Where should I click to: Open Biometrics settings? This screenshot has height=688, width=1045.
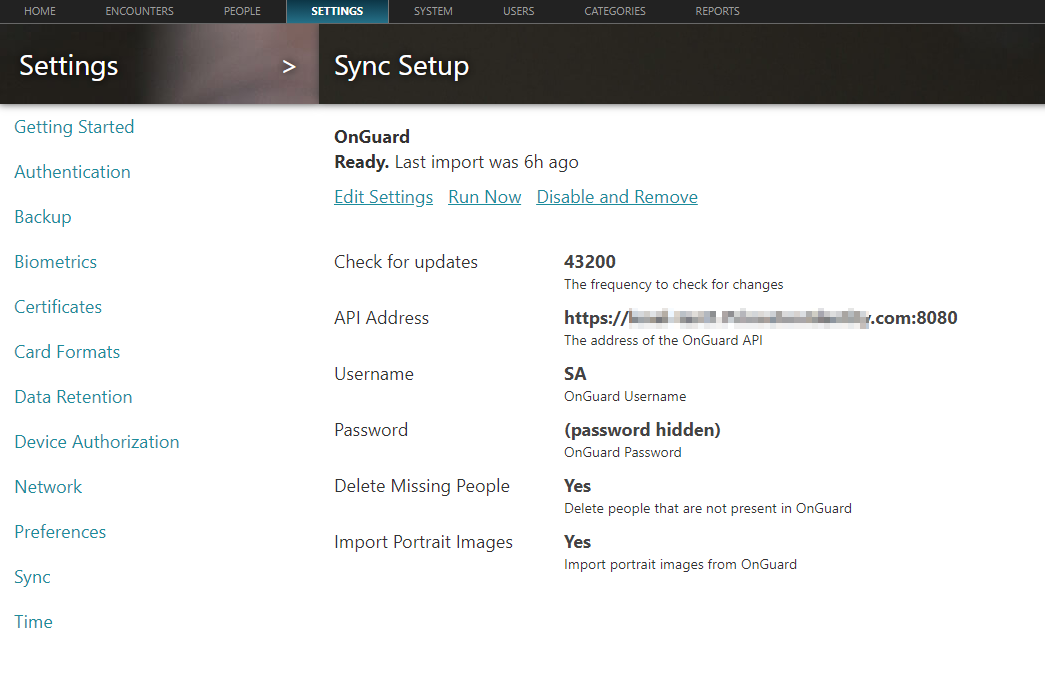click(55, 262)
